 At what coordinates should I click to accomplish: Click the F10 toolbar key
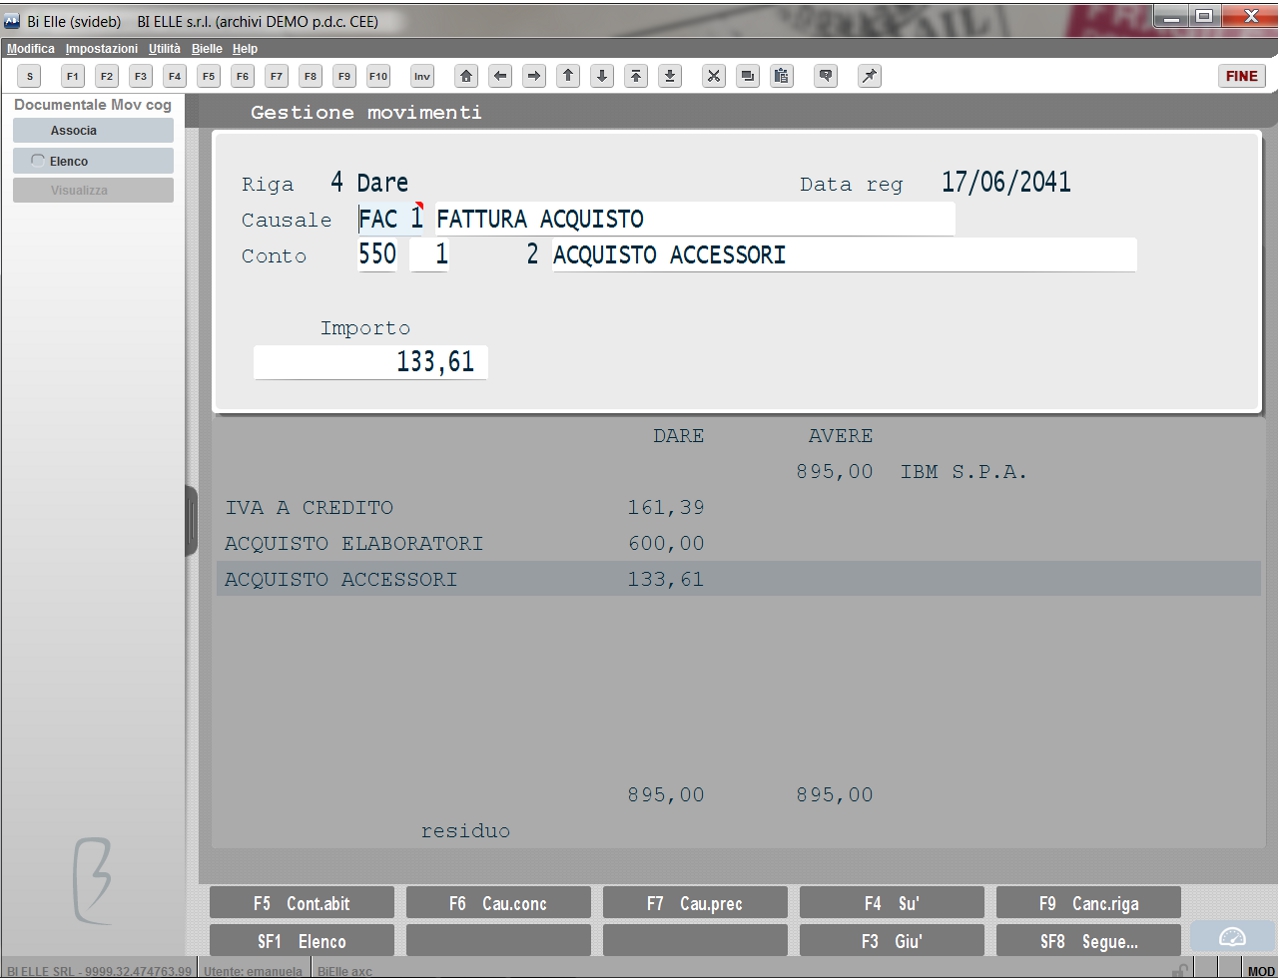tap(378, 76)
